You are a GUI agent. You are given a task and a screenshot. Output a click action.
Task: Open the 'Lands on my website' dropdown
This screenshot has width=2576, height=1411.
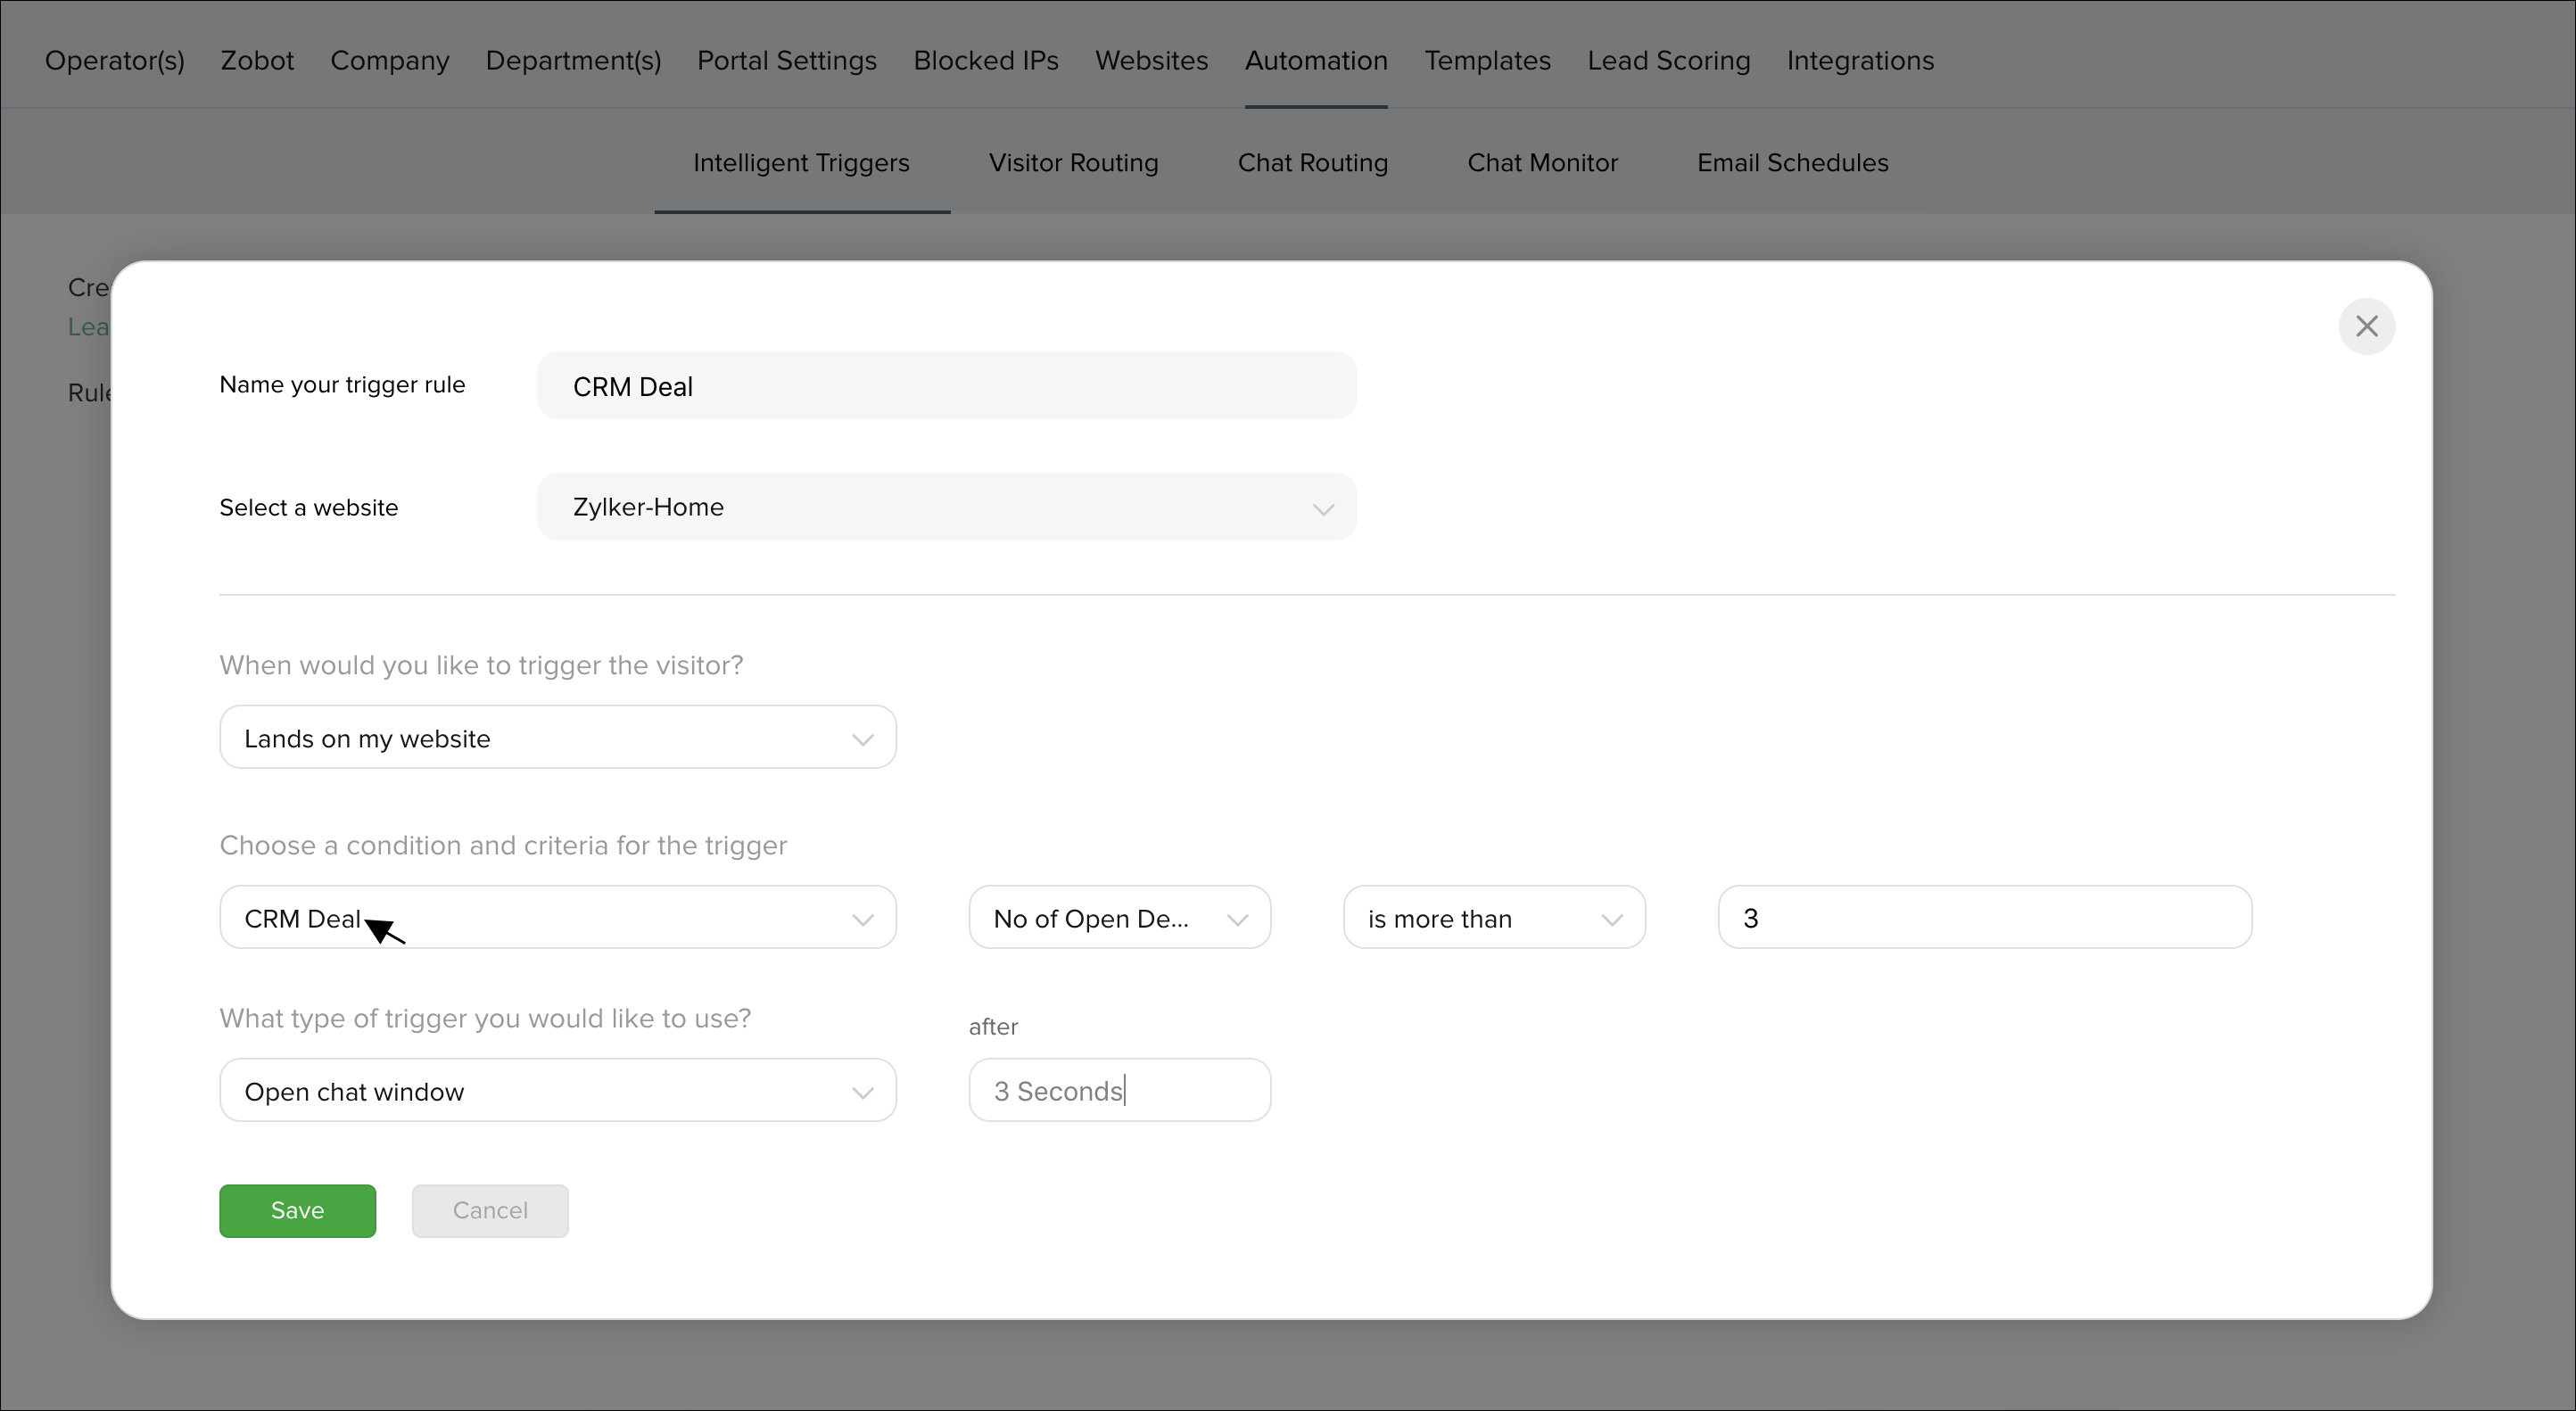[x=558, y=738]
